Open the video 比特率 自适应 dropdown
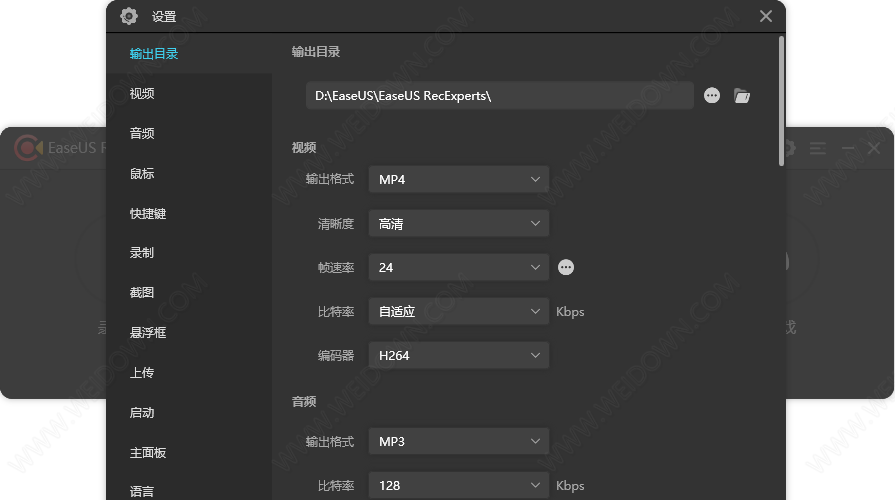Viewport: 895px width, 500px height. 458,312
